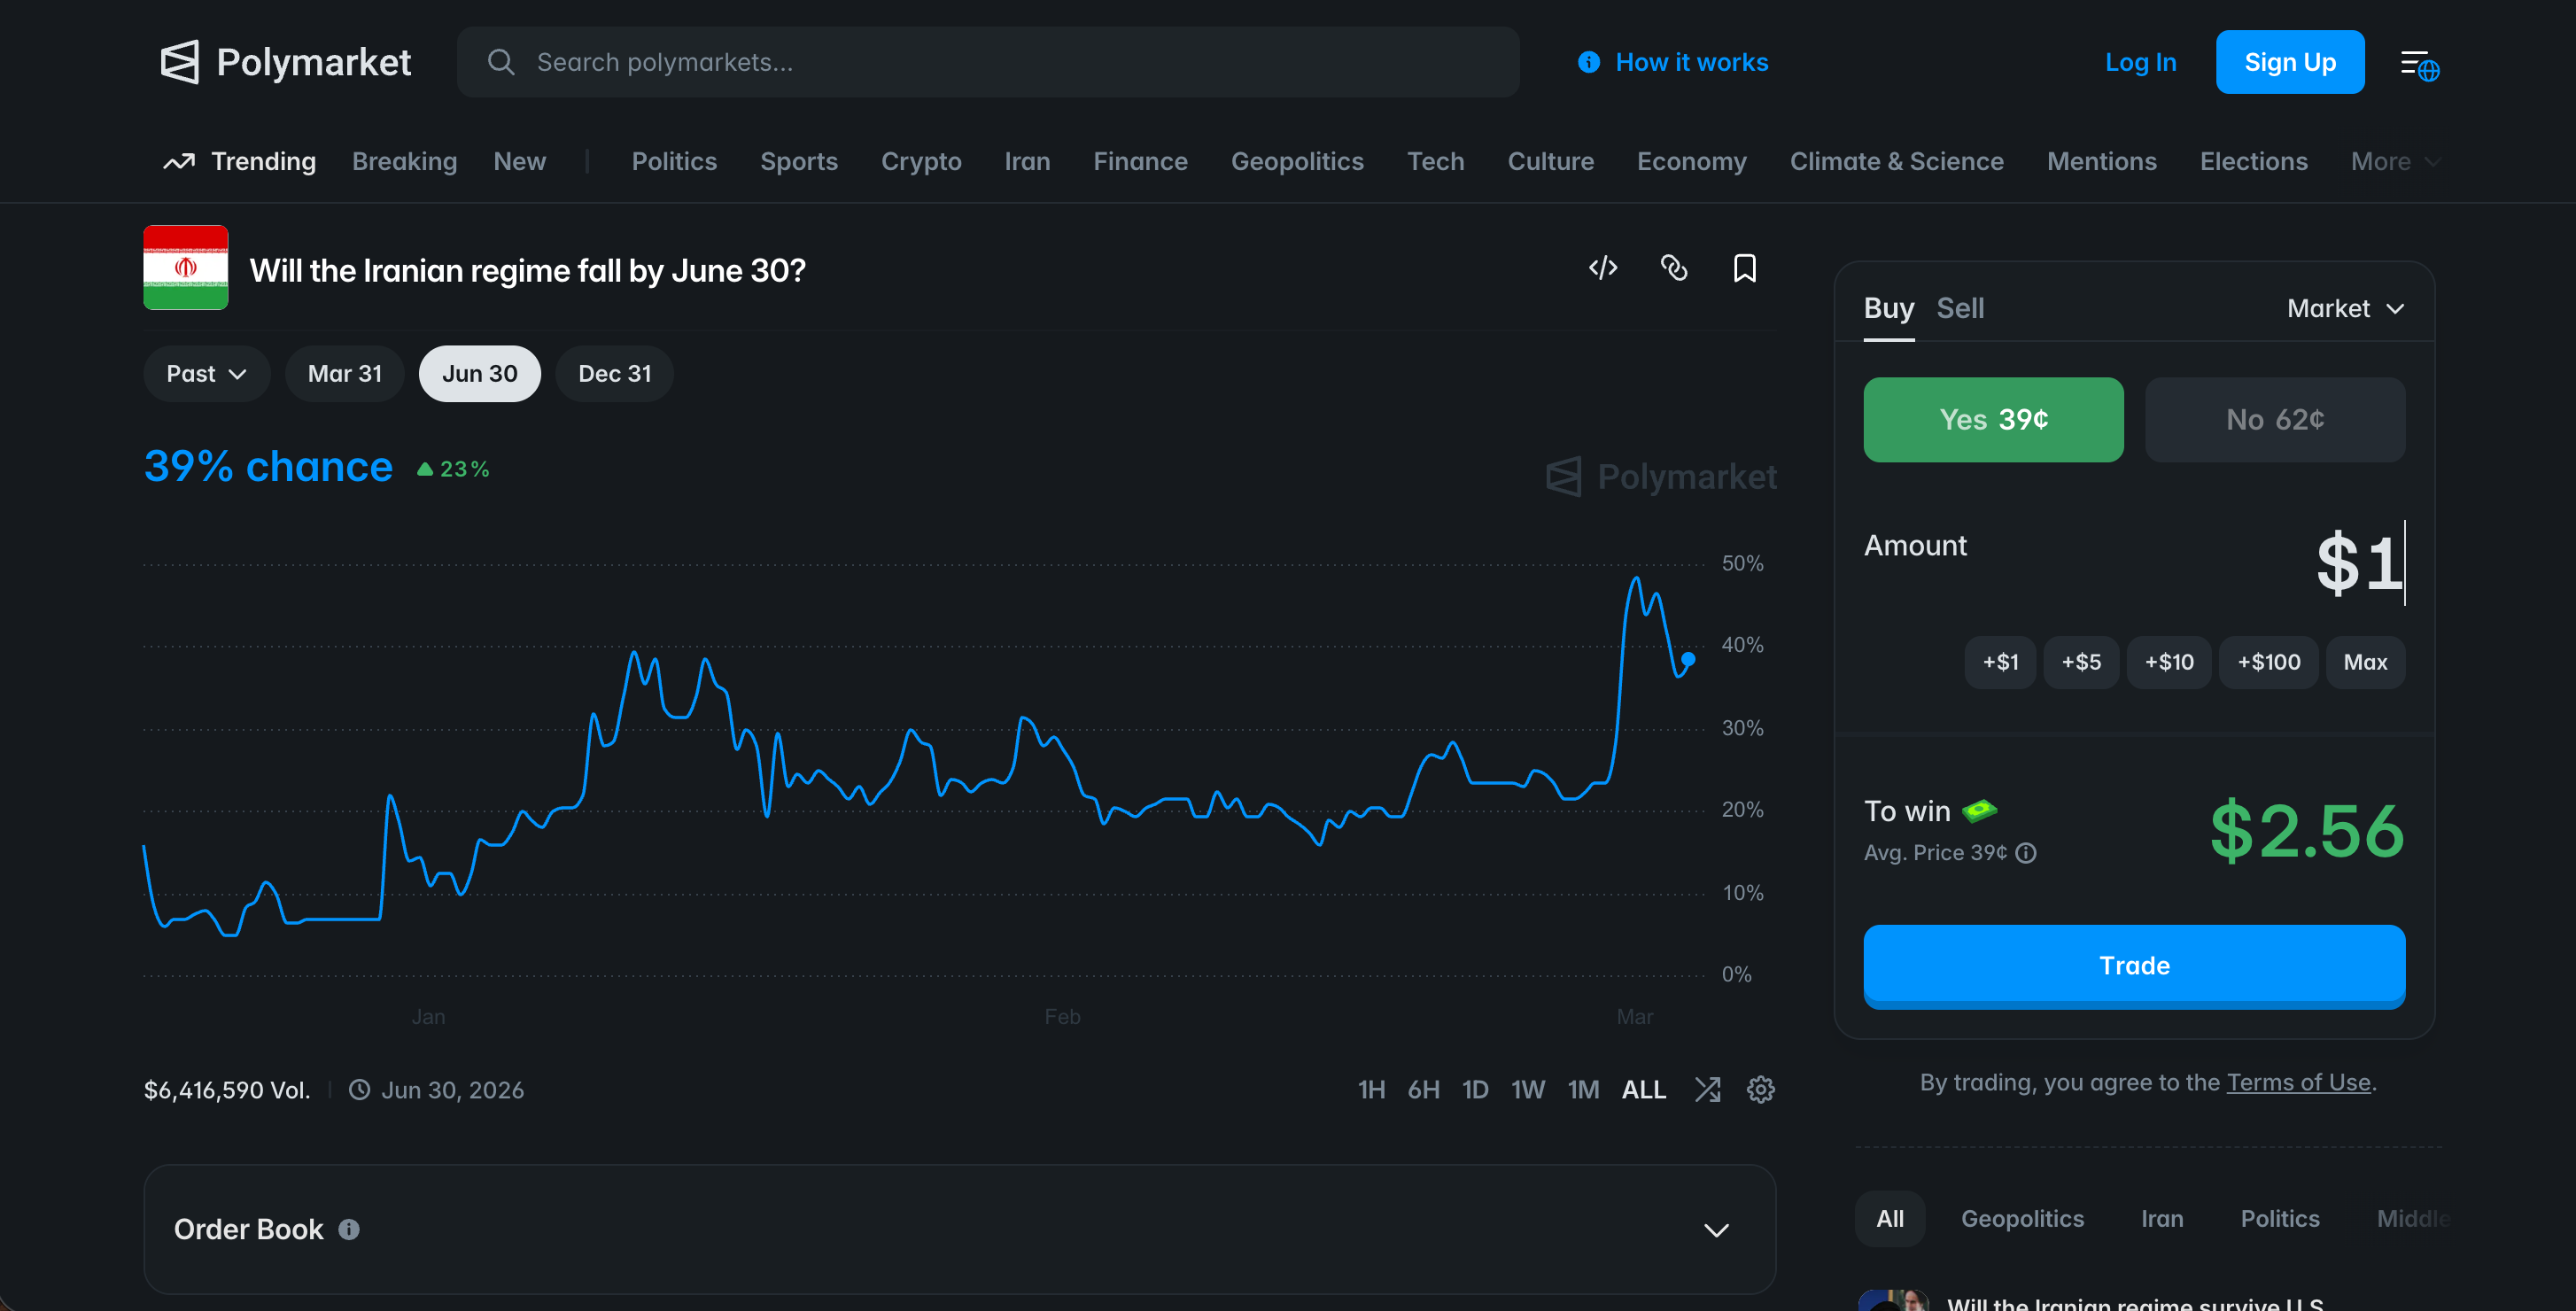Image resolution: width=2576 pixels, height=1311 pixels.
Task: Expand the Order Book section
Action: click(1716, 1229)
